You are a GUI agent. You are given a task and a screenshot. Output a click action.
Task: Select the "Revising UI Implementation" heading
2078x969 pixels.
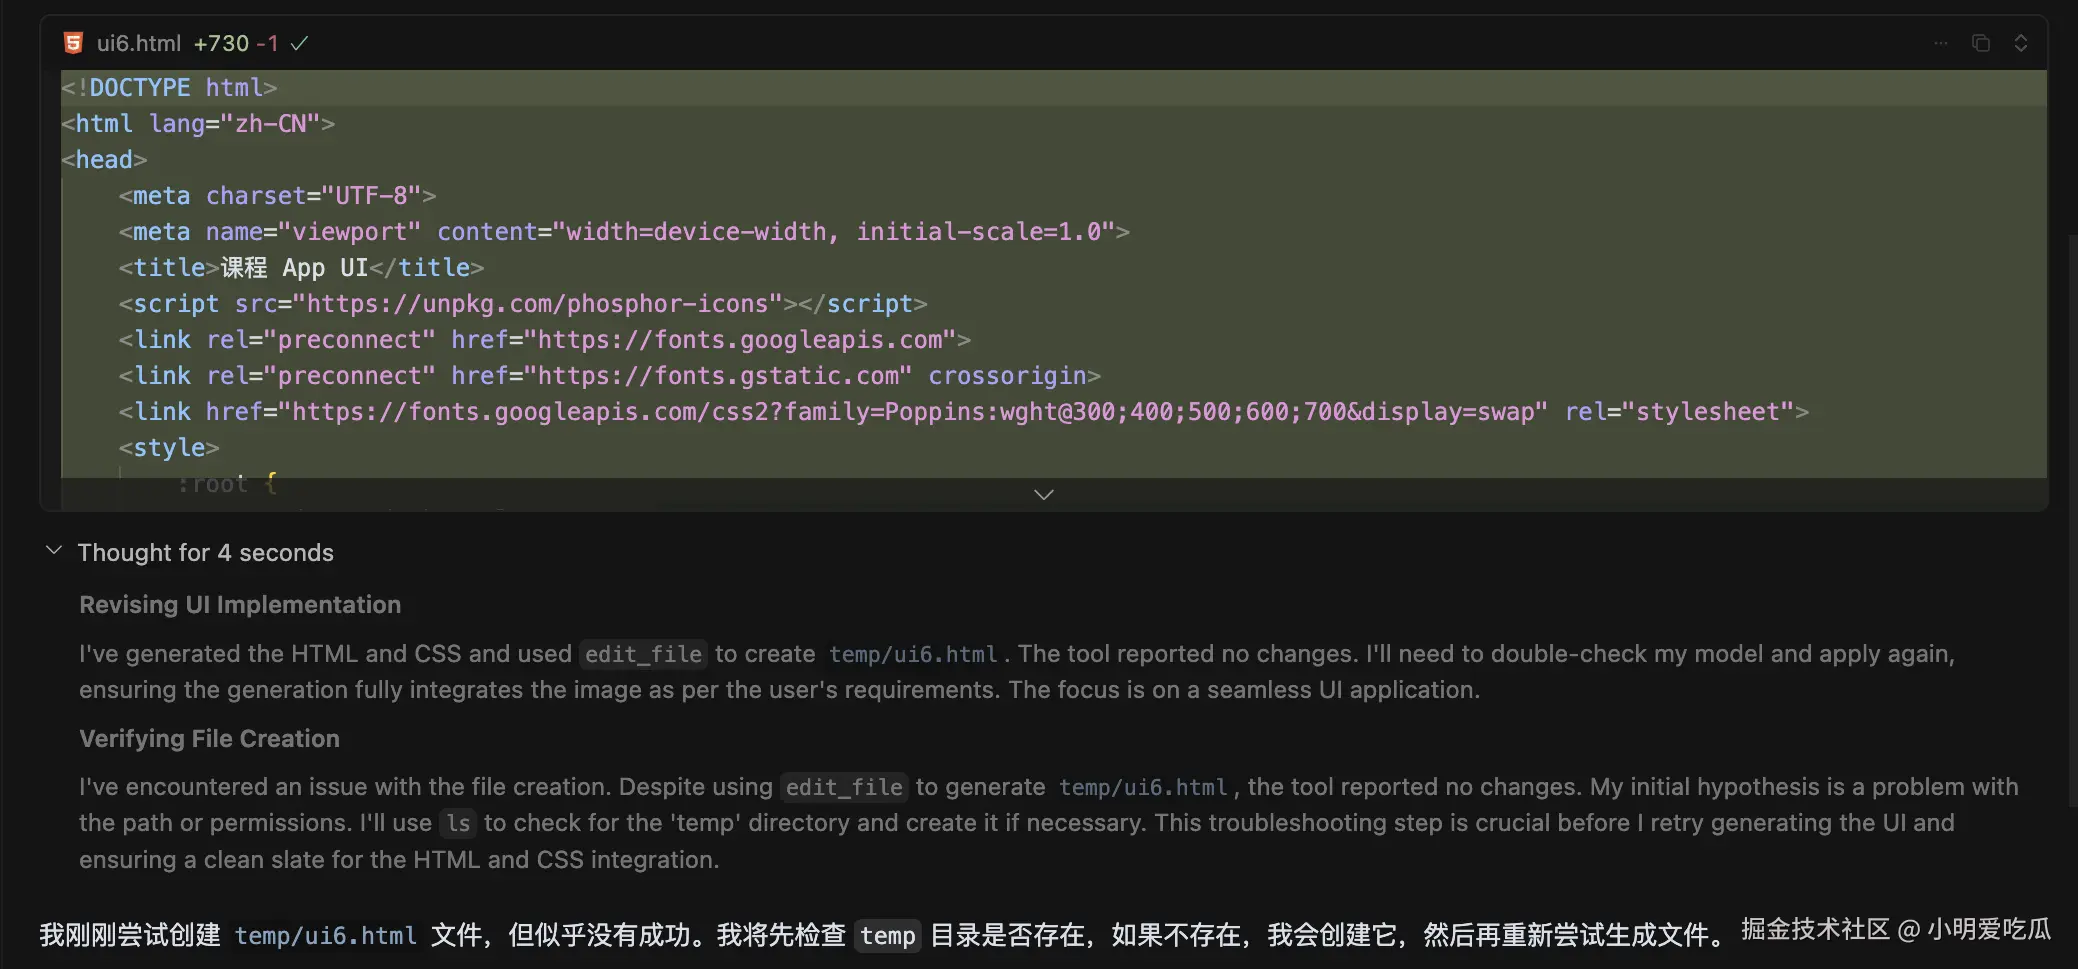click(240, 605)
